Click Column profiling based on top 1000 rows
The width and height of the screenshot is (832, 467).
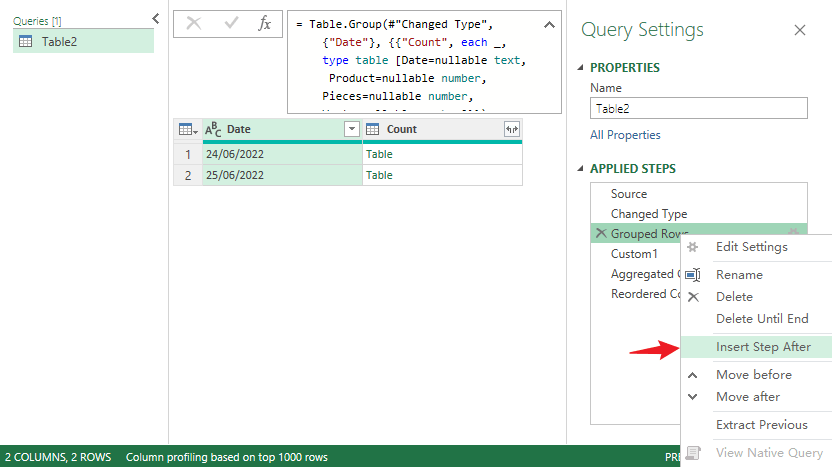(x=227, y=457)
